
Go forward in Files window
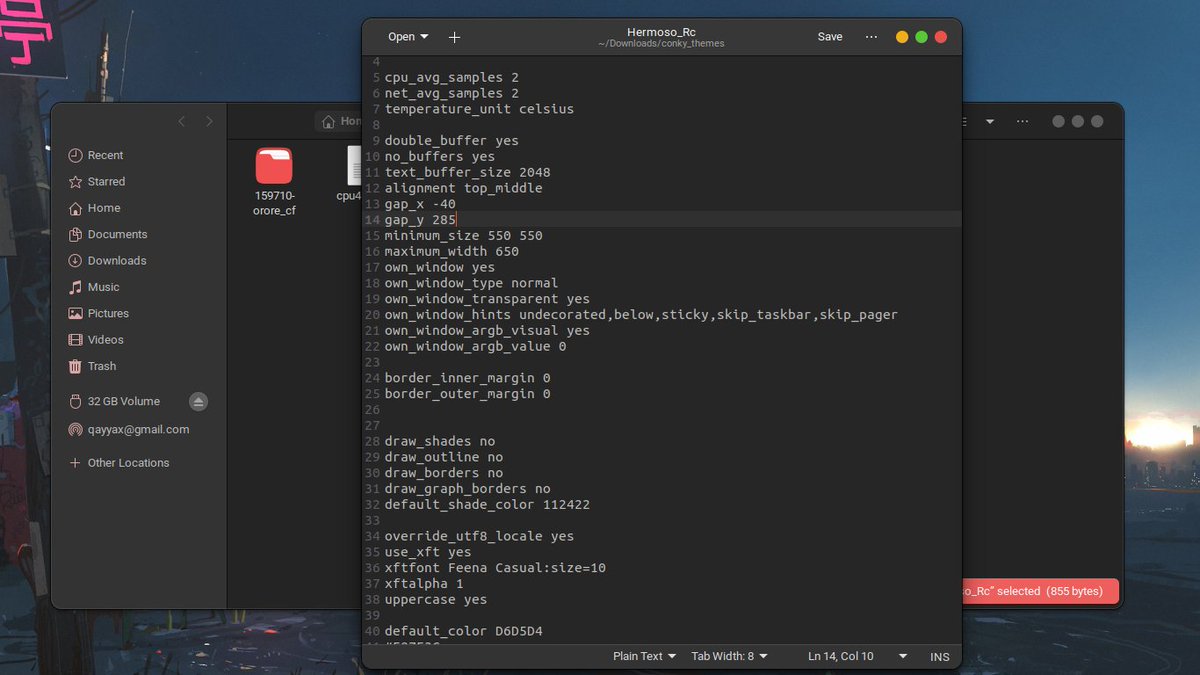(x=209, y=121)
